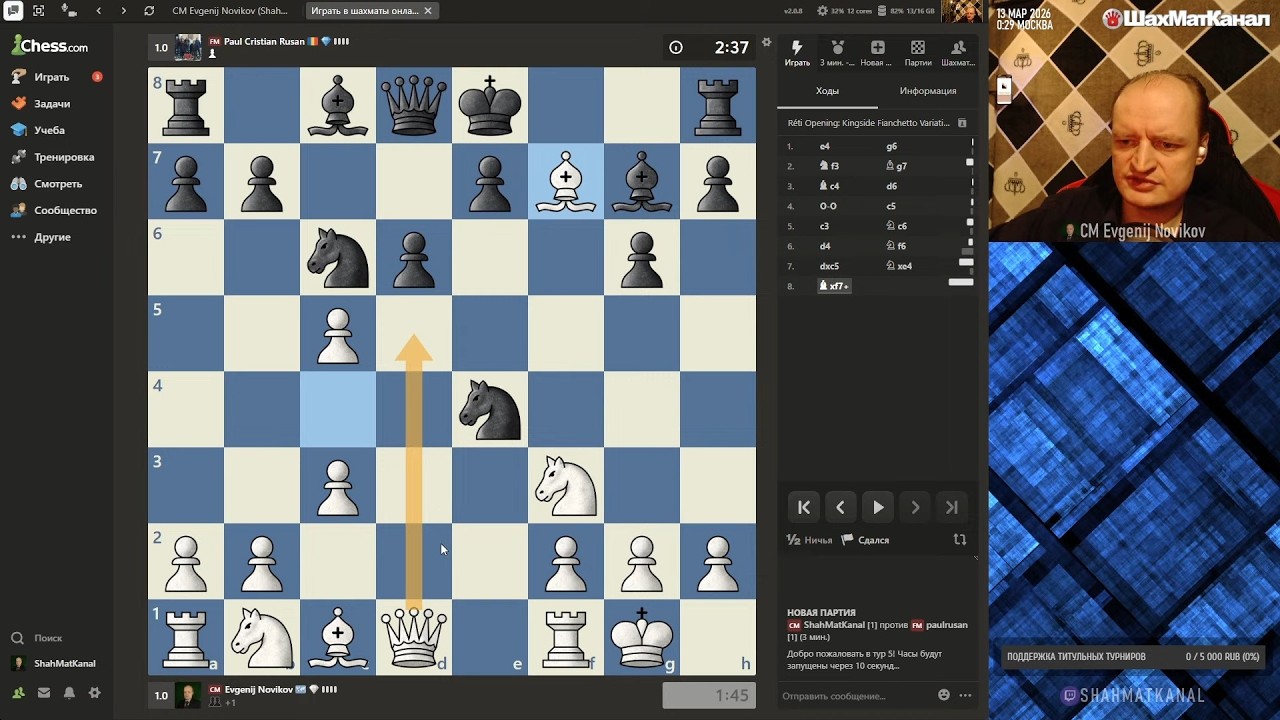The image size is (1280, 720).
Task: Open the Шахмат... players tab icon
Action: click(x=958, y=53)
